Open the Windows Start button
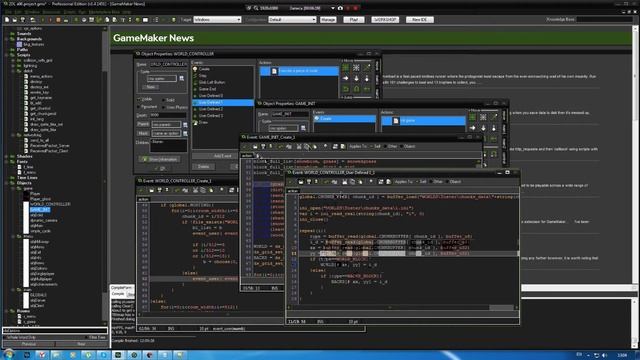Viewport: 640px width, 360px height. (x=8, y=354)
